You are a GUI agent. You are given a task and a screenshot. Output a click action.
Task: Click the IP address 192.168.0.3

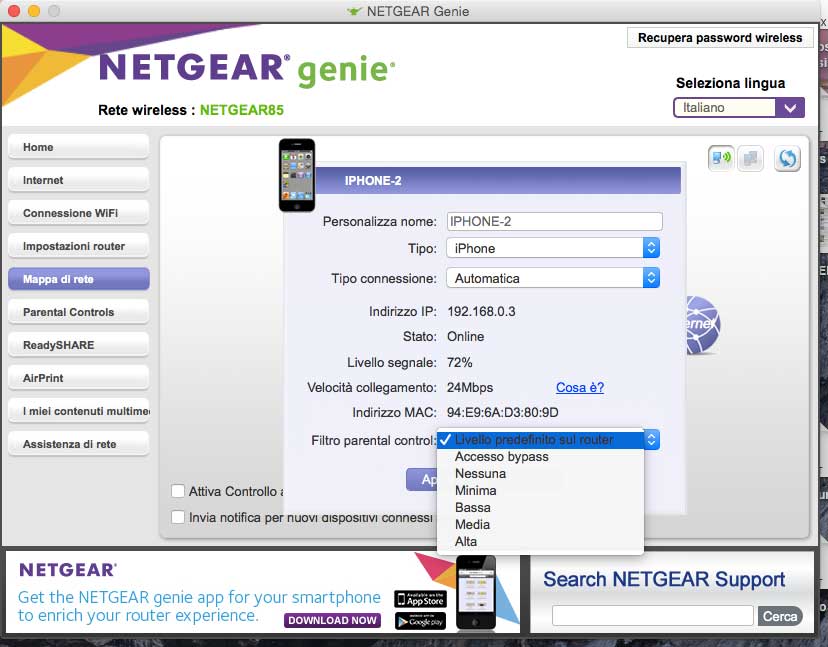[x=481, y=311]
